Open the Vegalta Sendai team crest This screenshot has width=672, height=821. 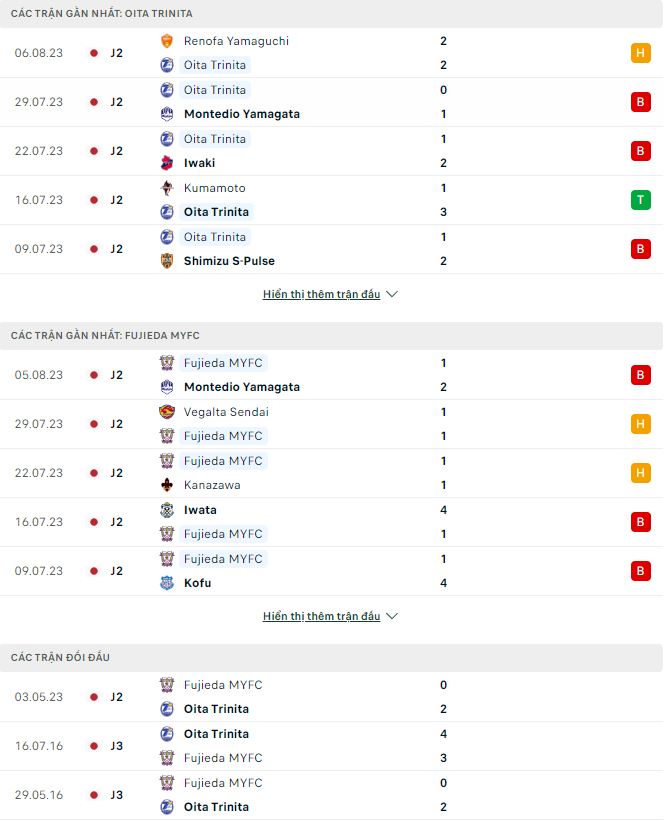pyautogui.click(x=167, y=412)
